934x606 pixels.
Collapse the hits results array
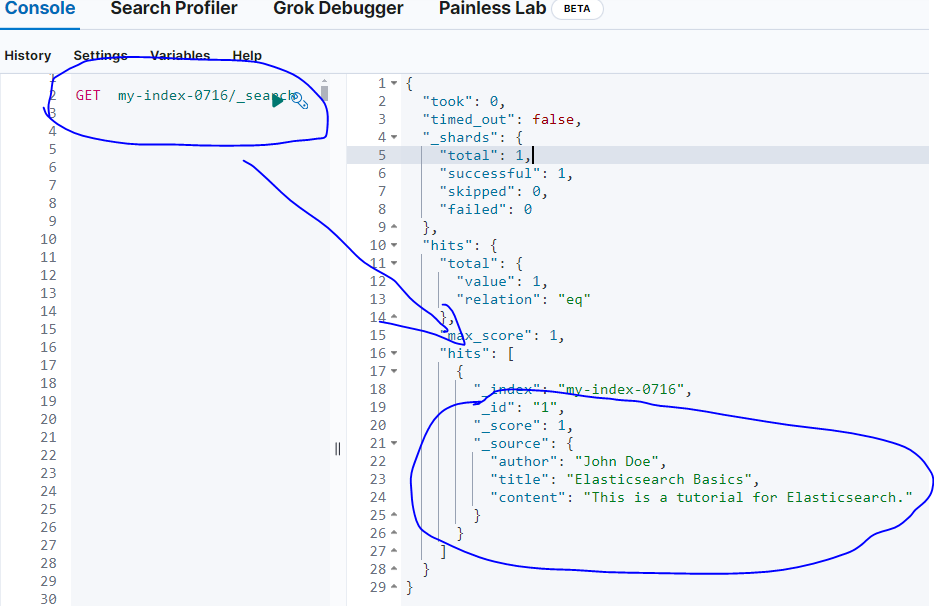[x=392, y=353]
